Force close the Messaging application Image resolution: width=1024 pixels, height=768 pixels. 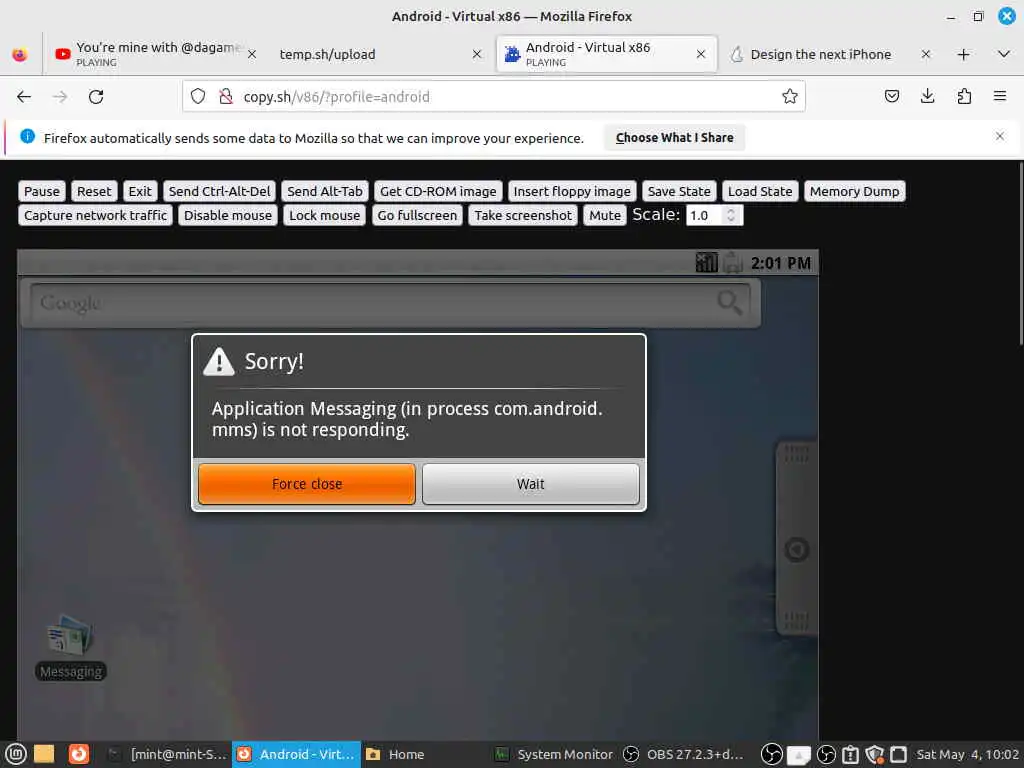[x=307, y=484]
